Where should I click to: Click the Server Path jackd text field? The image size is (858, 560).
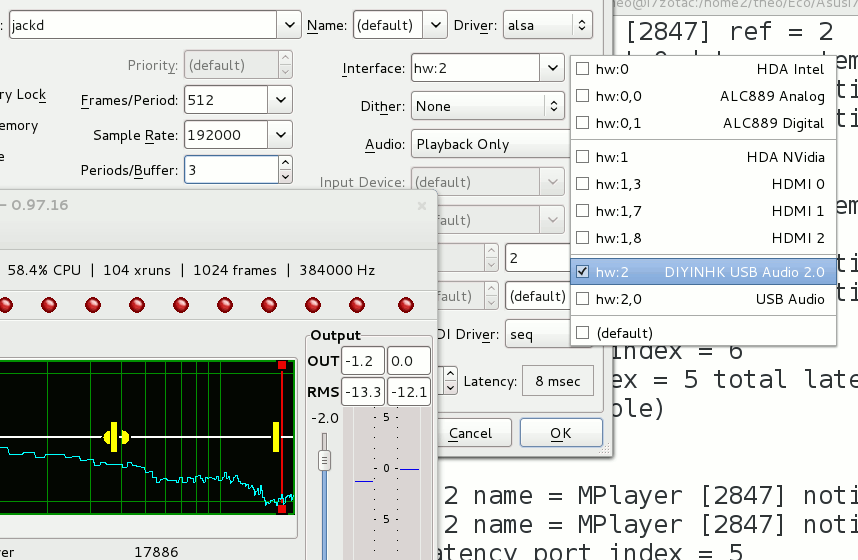(140, 25)
